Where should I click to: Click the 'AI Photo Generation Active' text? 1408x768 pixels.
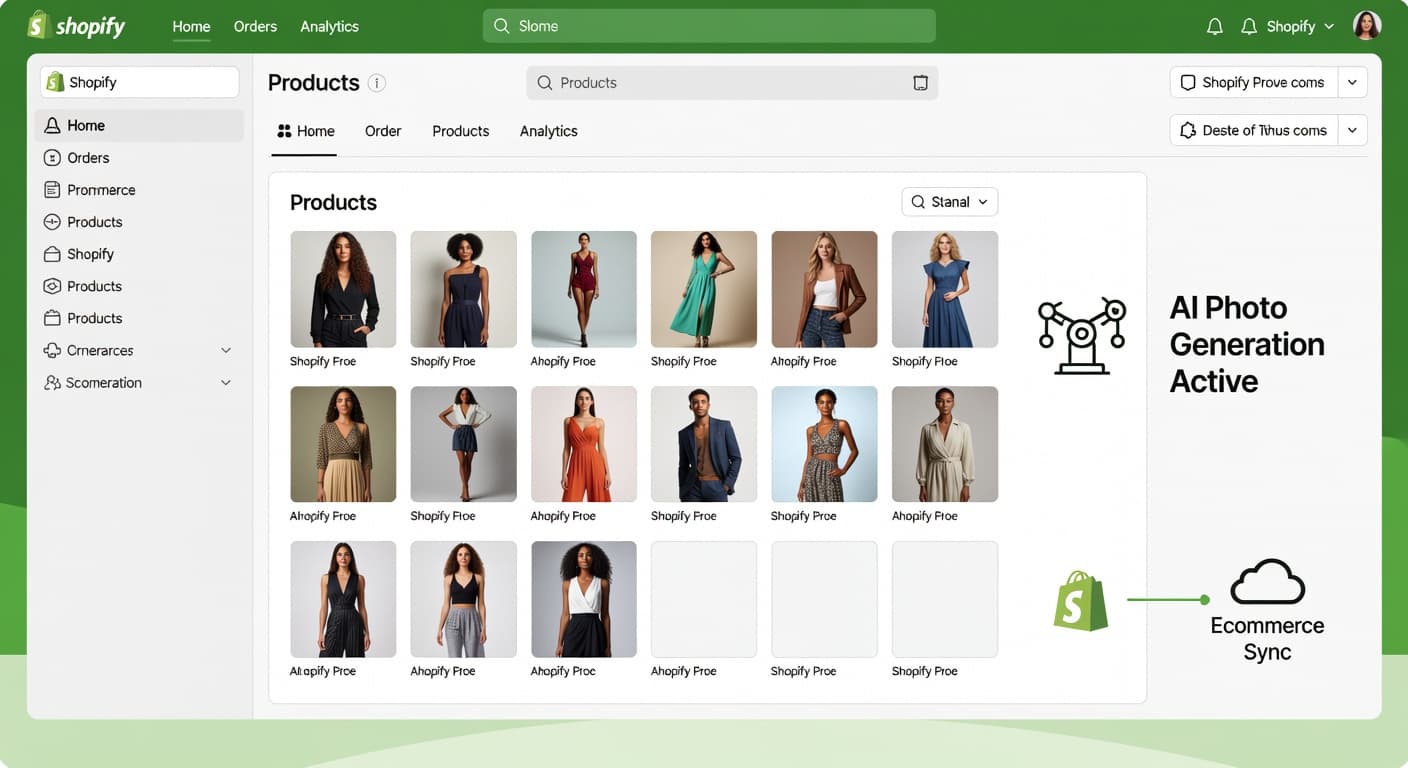pos(1247,344)
